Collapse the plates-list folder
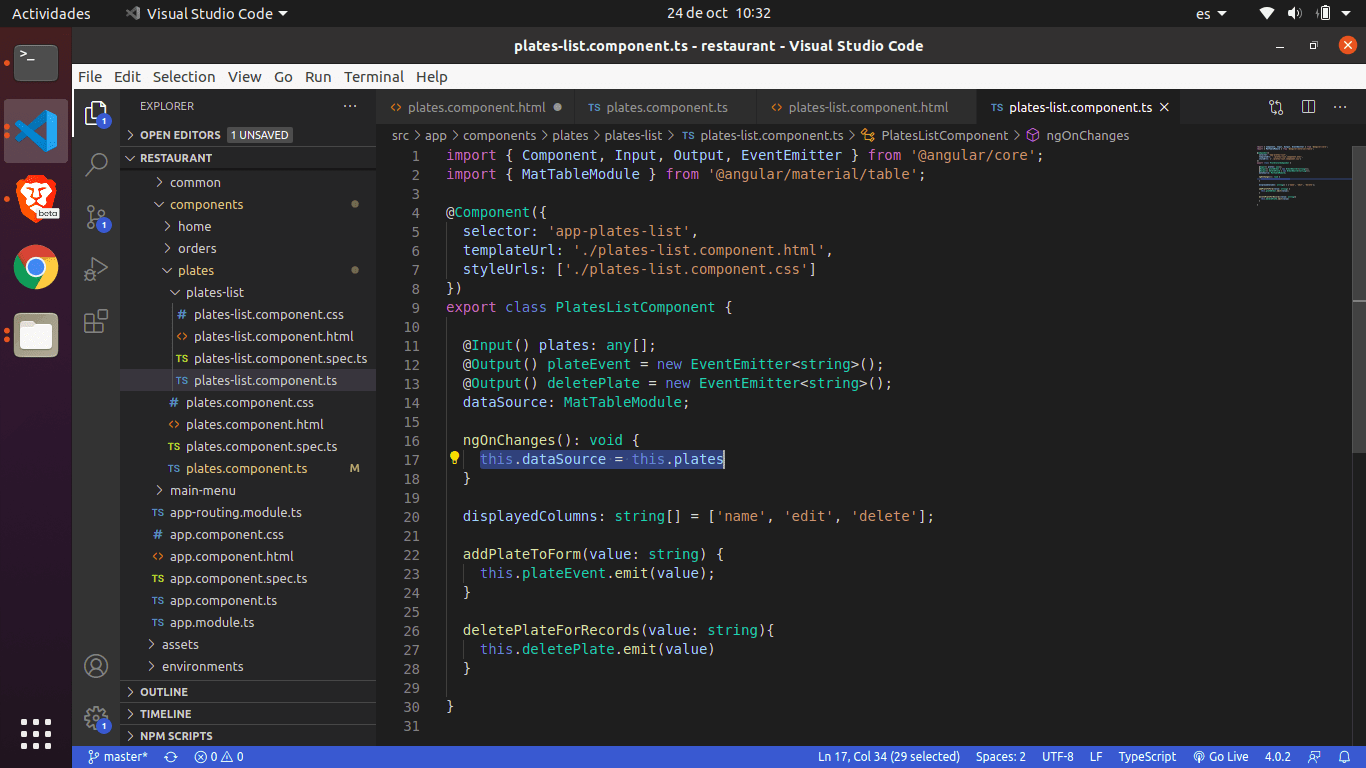Image resolution: width=1366 pixels, height=768 pixels. [214, 292]
